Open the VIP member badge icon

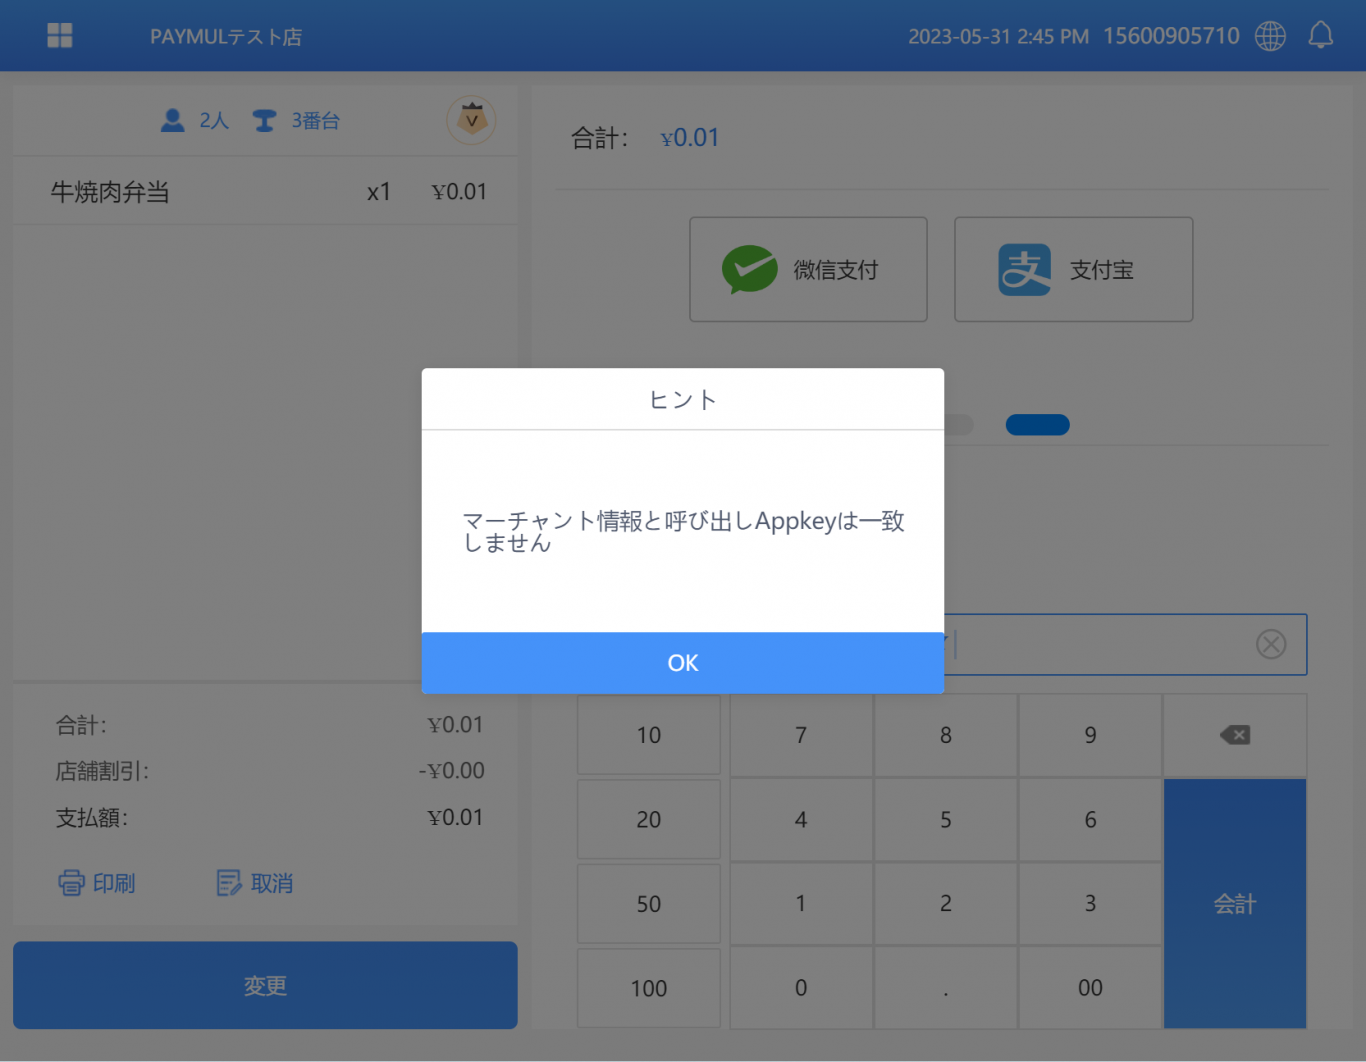coord(471,121)
